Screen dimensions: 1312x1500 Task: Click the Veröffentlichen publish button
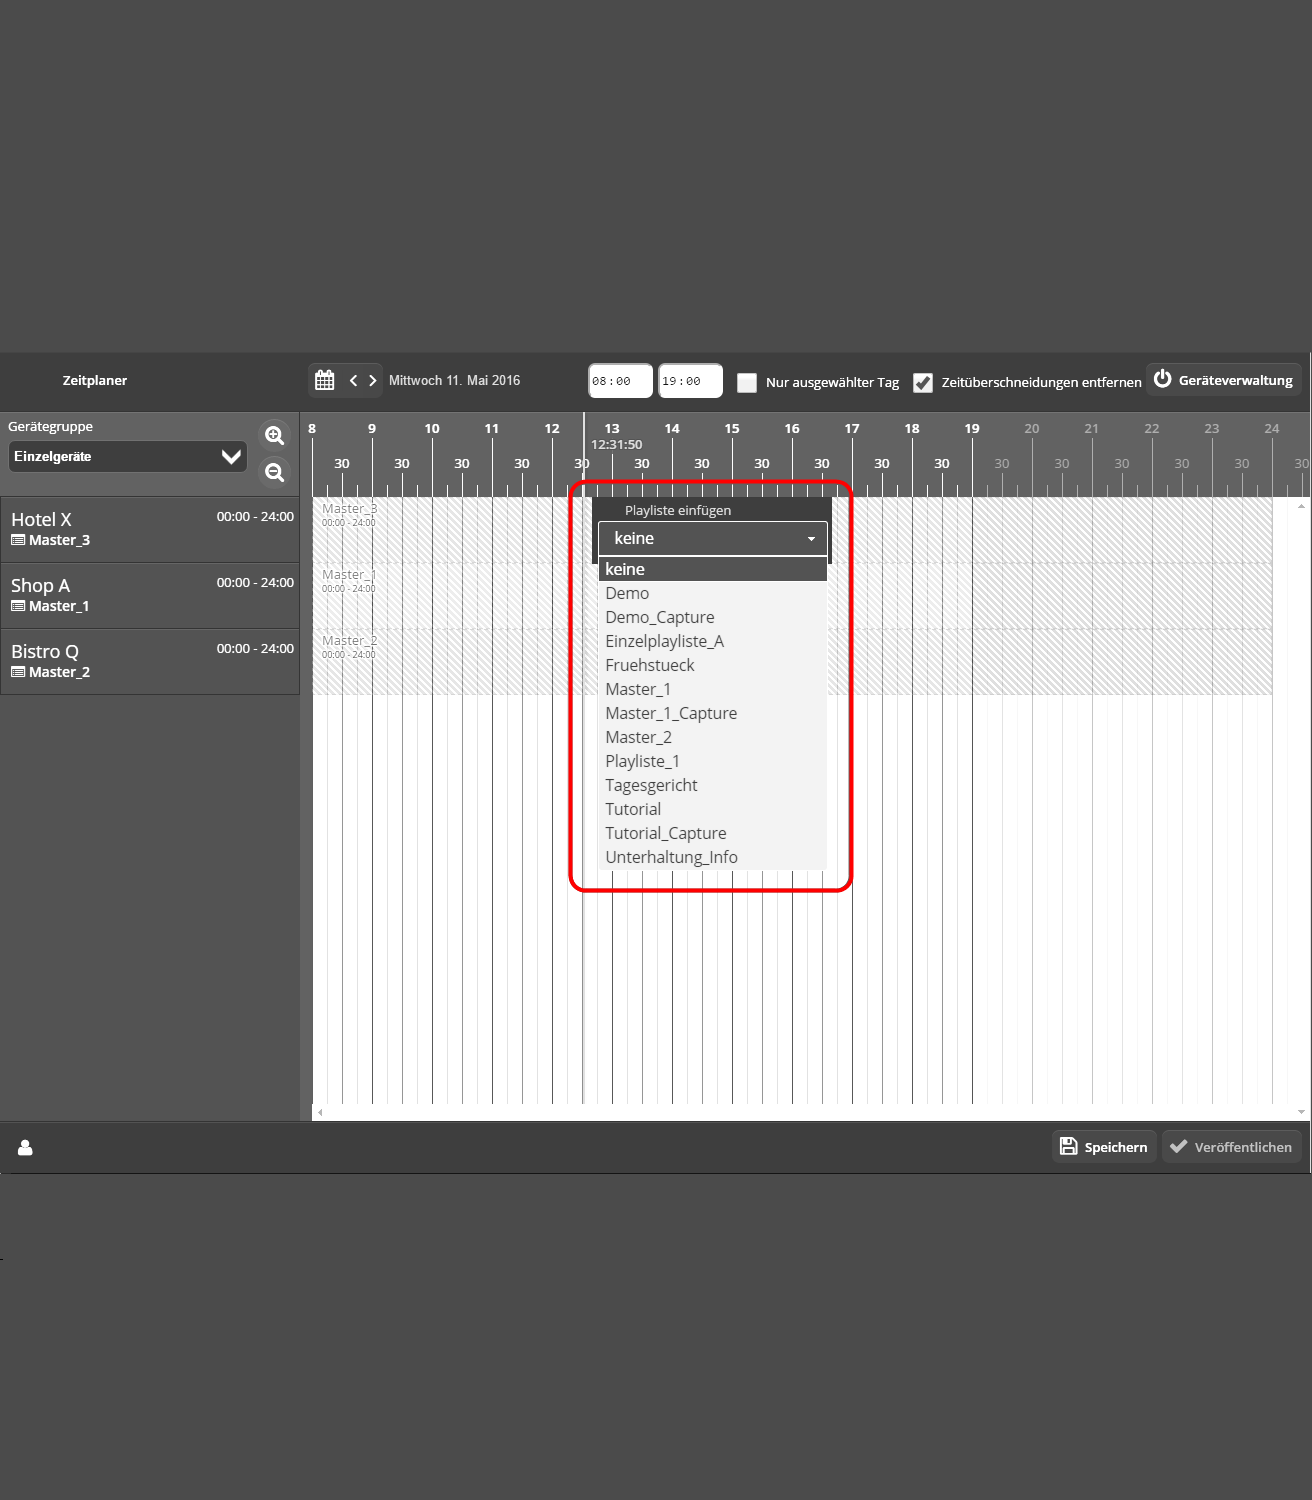tap(1231, 1147)
